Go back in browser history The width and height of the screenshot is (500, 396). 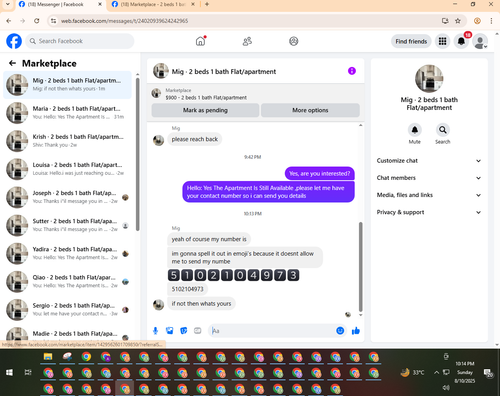point(9,21)
